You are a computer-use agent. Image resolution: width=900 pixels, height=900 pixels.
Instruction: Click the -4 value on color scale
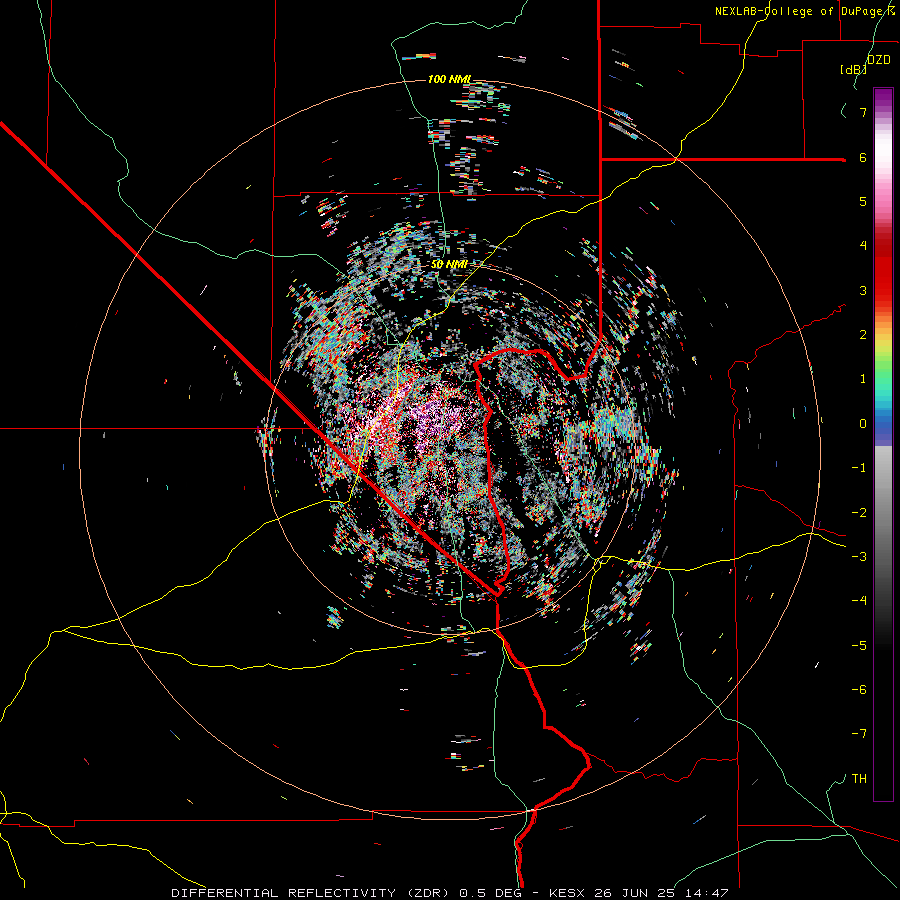tap(859, 601)
